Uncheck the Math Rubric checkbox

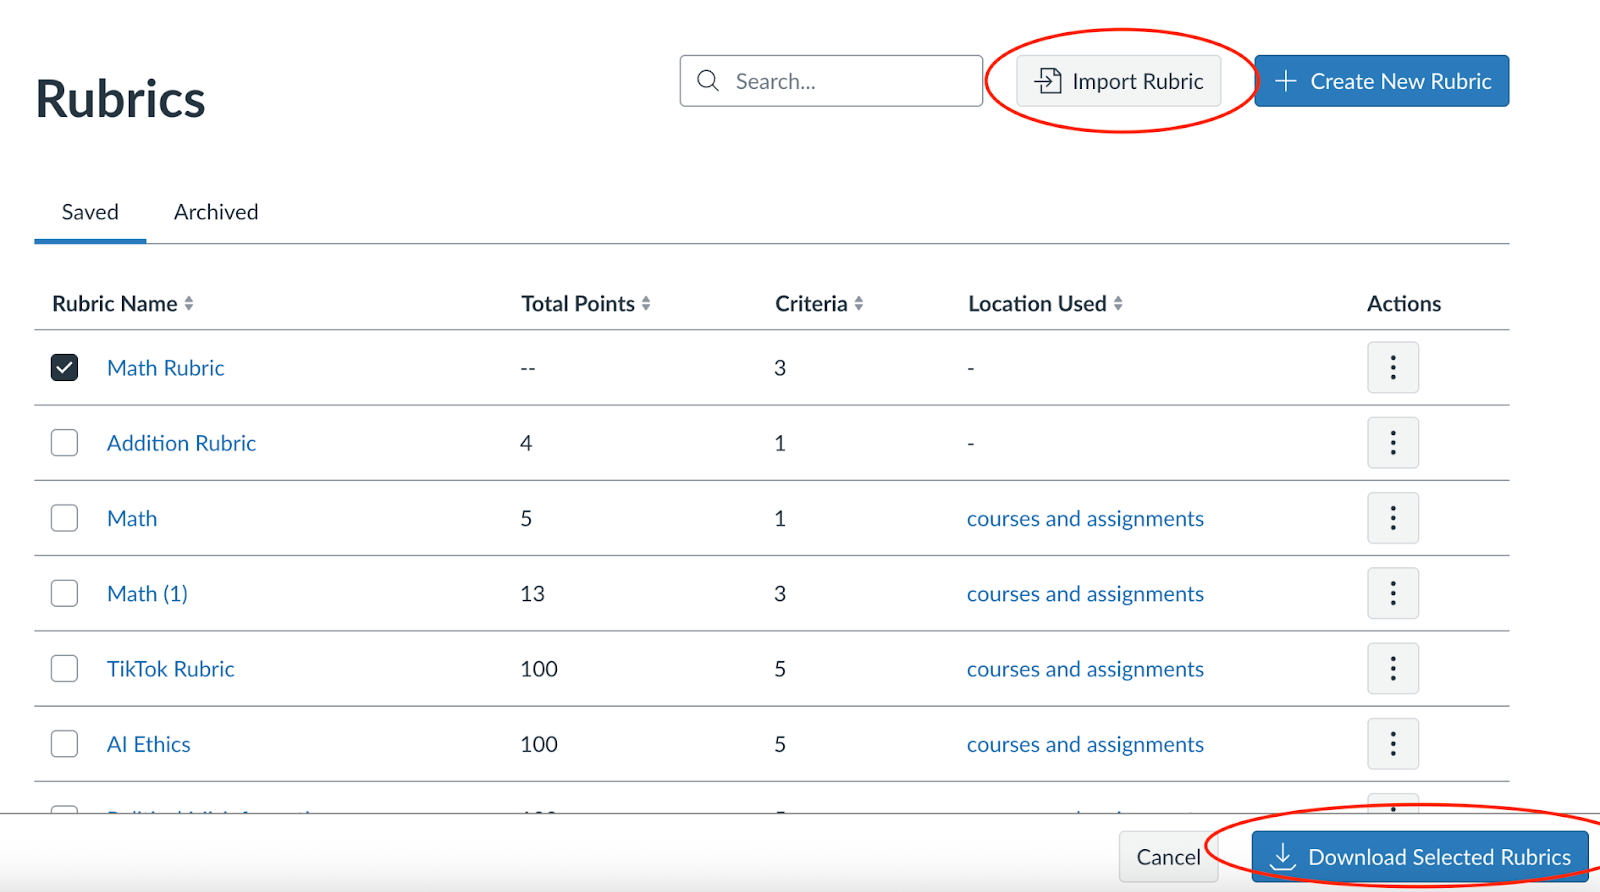click(65, 368)
